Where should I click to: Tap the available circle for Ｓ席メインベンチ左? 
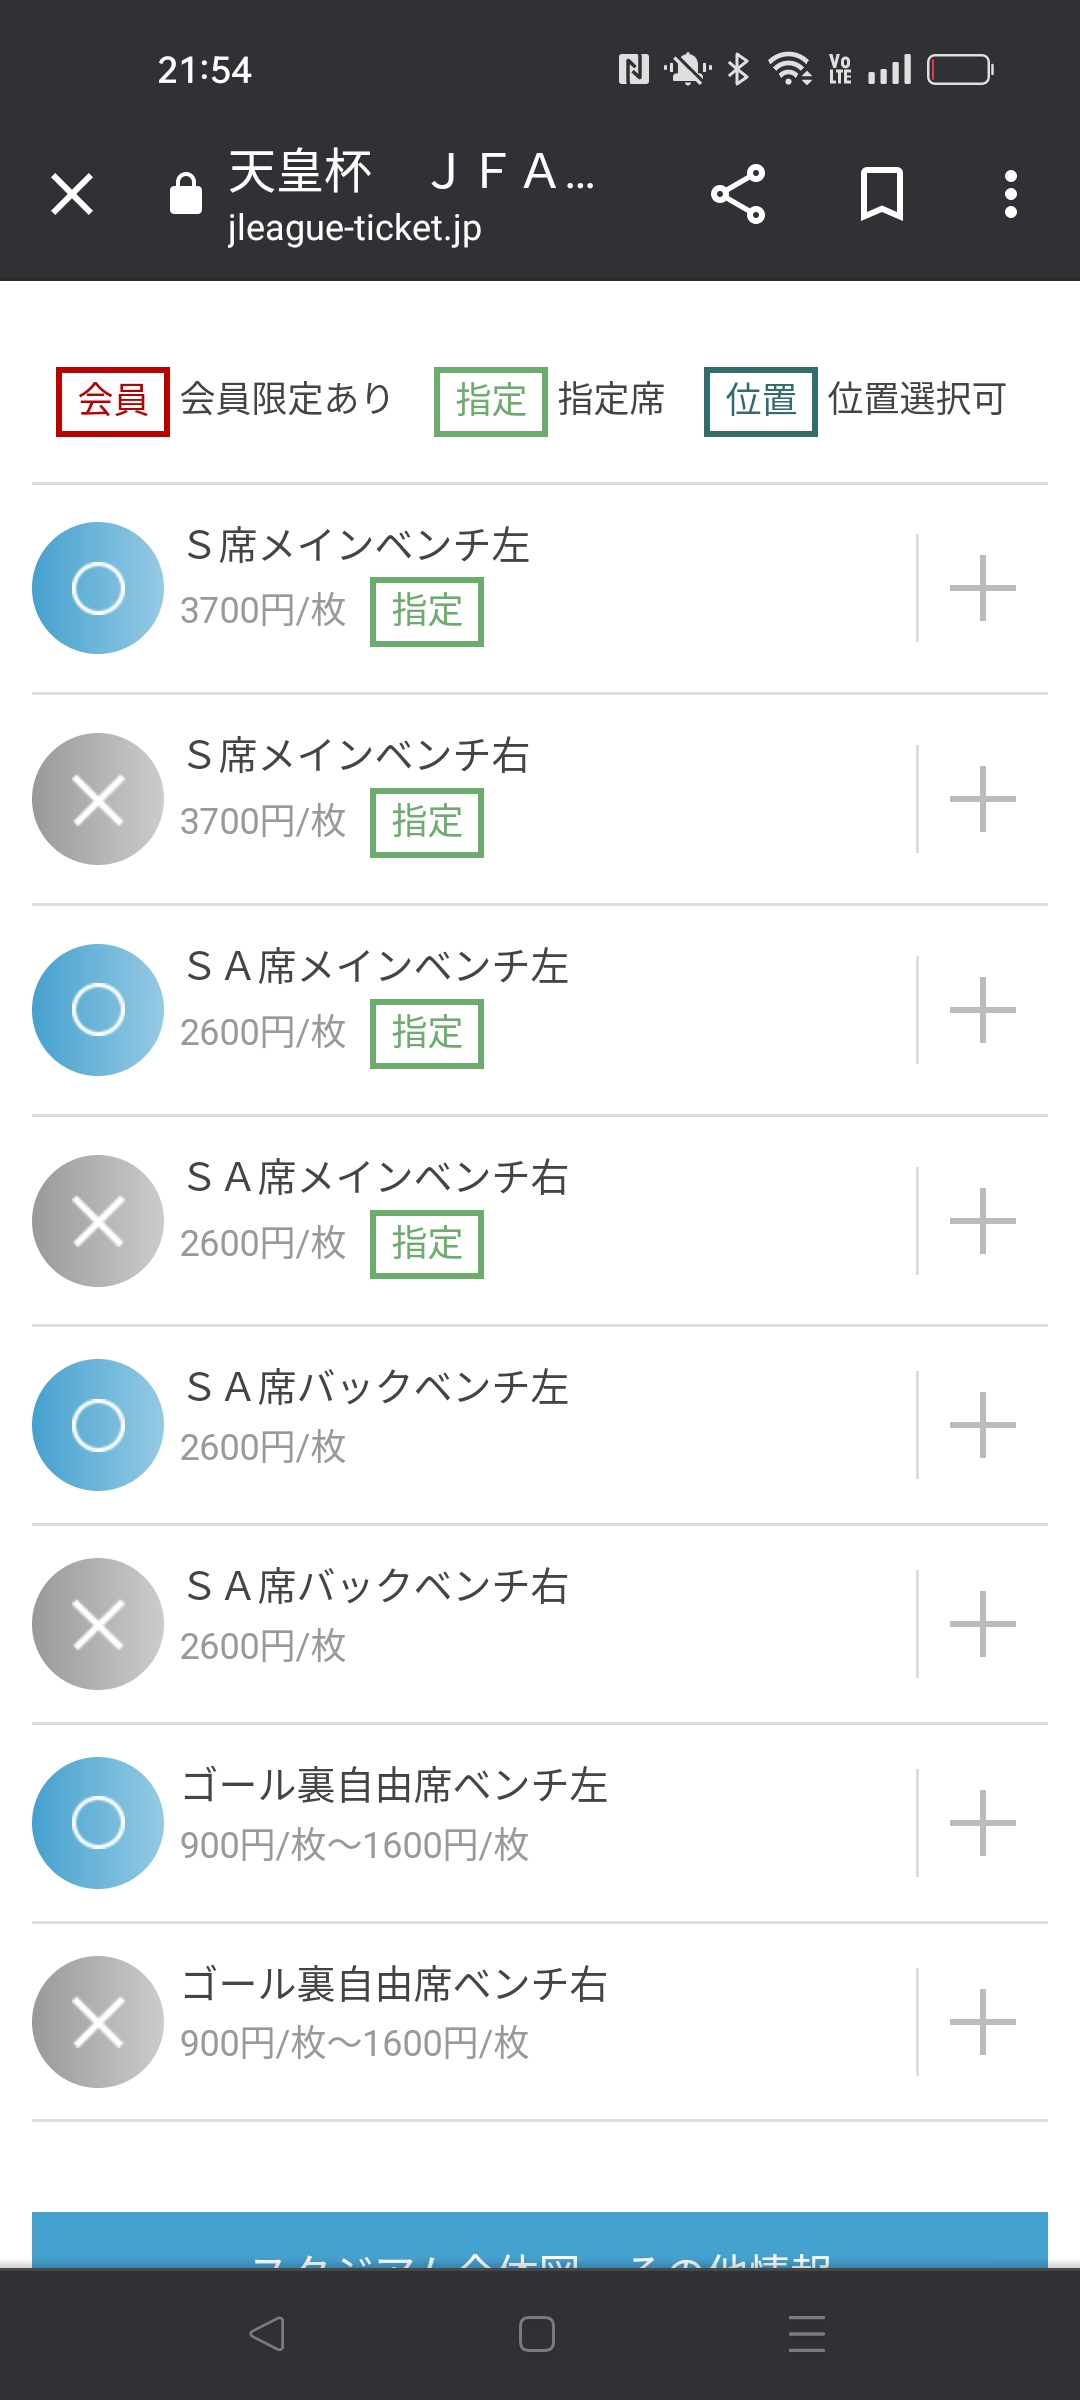pyautogui.click(x=98, y=588)
